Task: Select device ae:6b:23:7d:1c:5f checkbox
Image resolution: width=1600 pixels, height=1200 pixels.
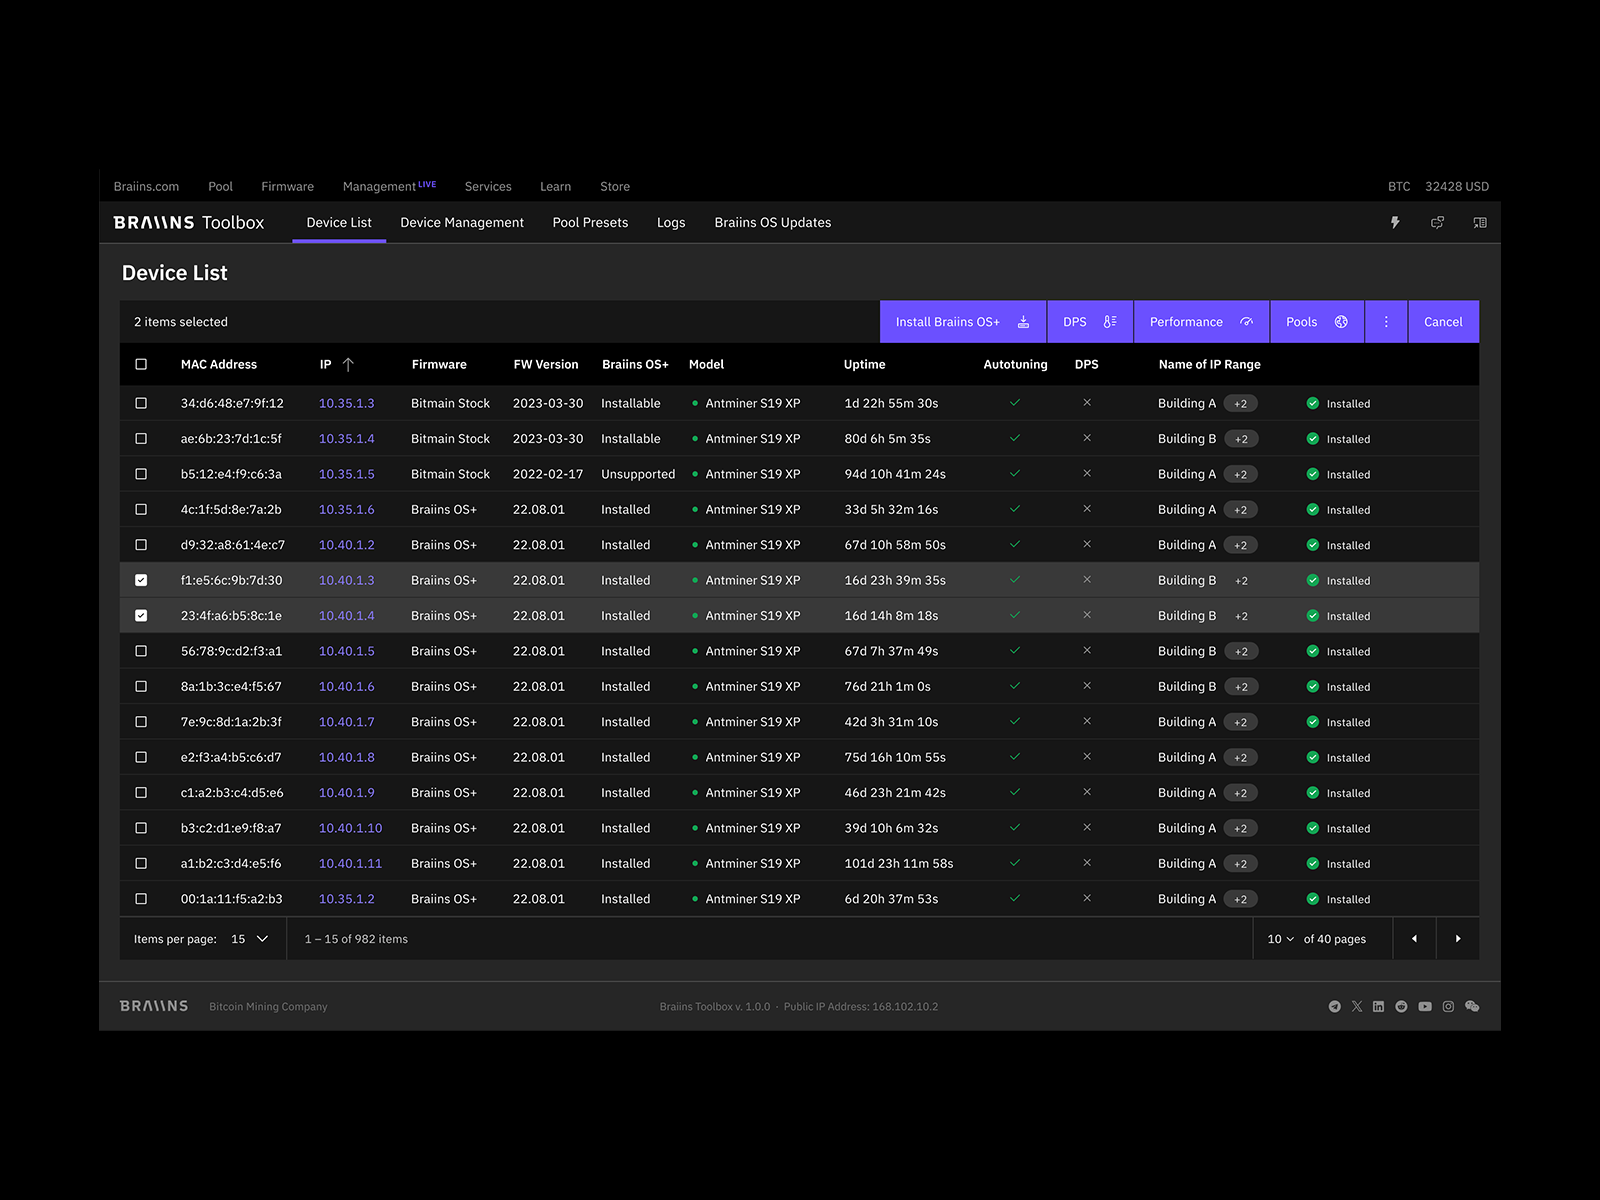Action: coord(141,439)
